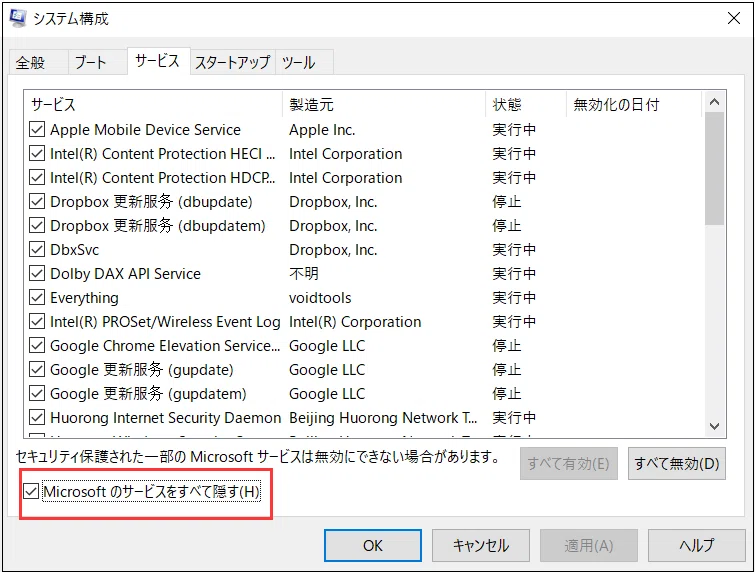Sort by the 状態 column header

point(526,104)
